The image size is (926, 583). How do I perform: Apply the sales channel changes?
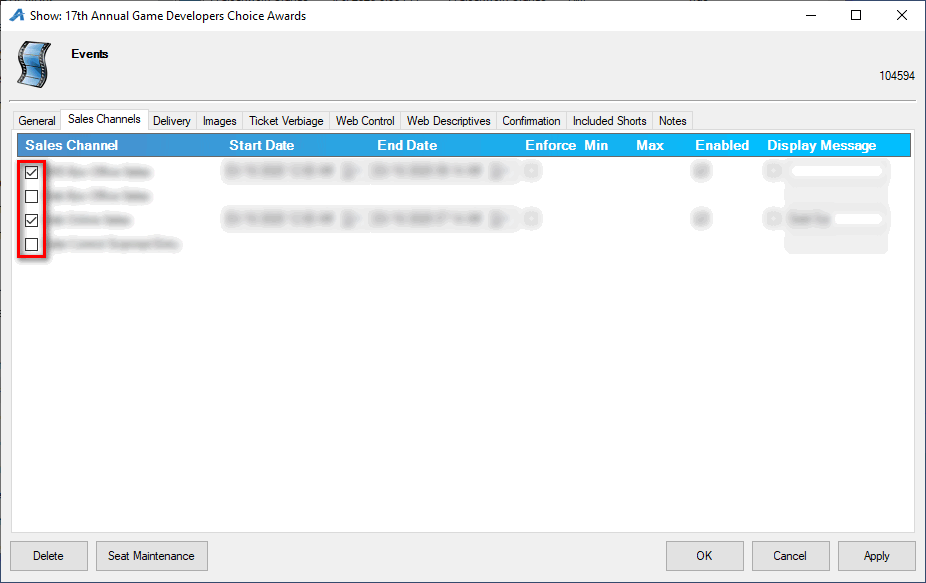click(x=876, y=556)
